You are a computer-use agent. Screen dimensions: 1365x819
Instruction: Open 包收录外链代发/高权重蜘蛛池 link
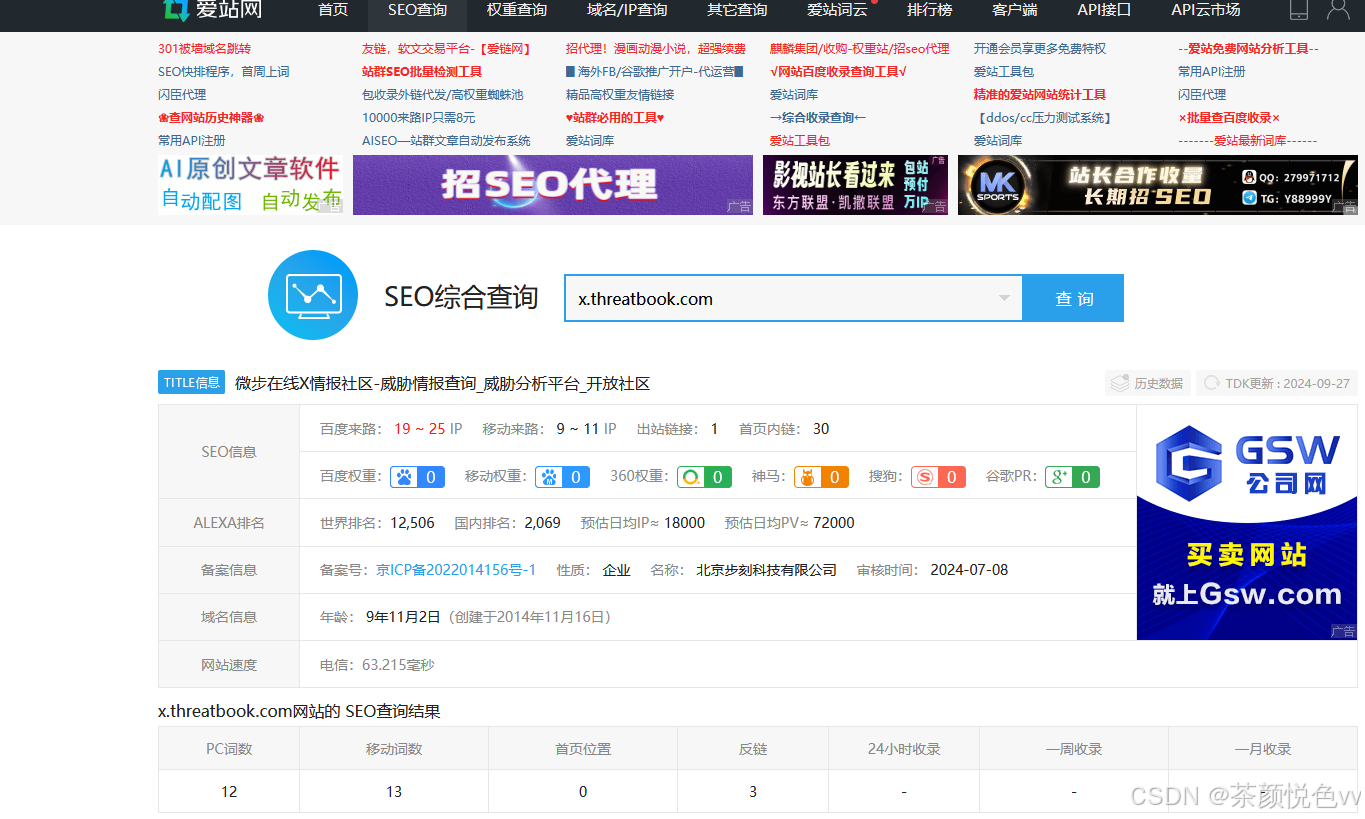click(x=442, y=95)
